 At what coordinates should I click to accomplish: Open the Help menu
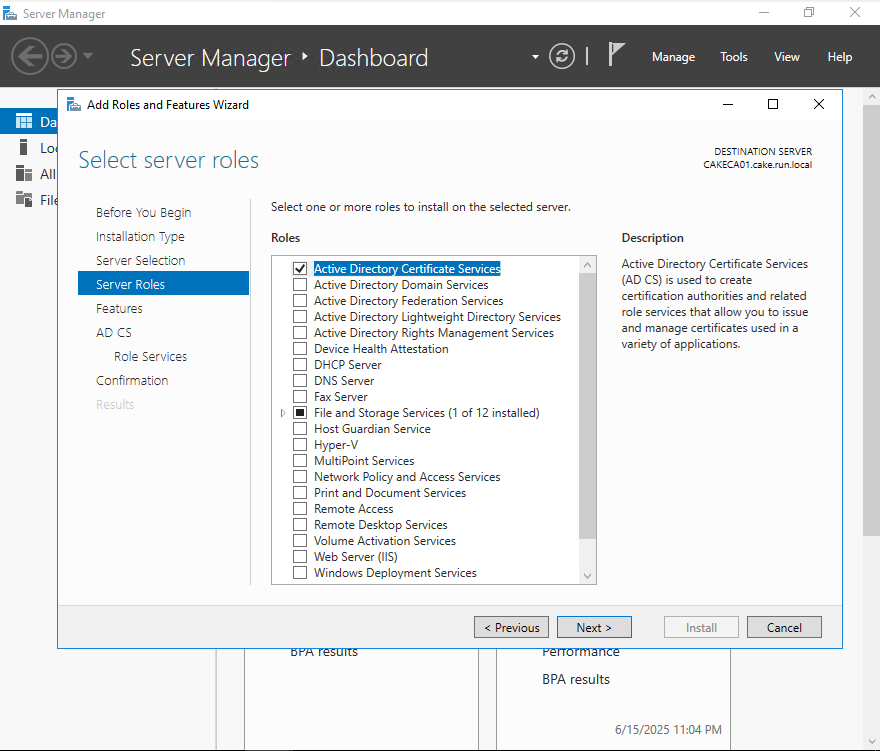pos(839,57)
